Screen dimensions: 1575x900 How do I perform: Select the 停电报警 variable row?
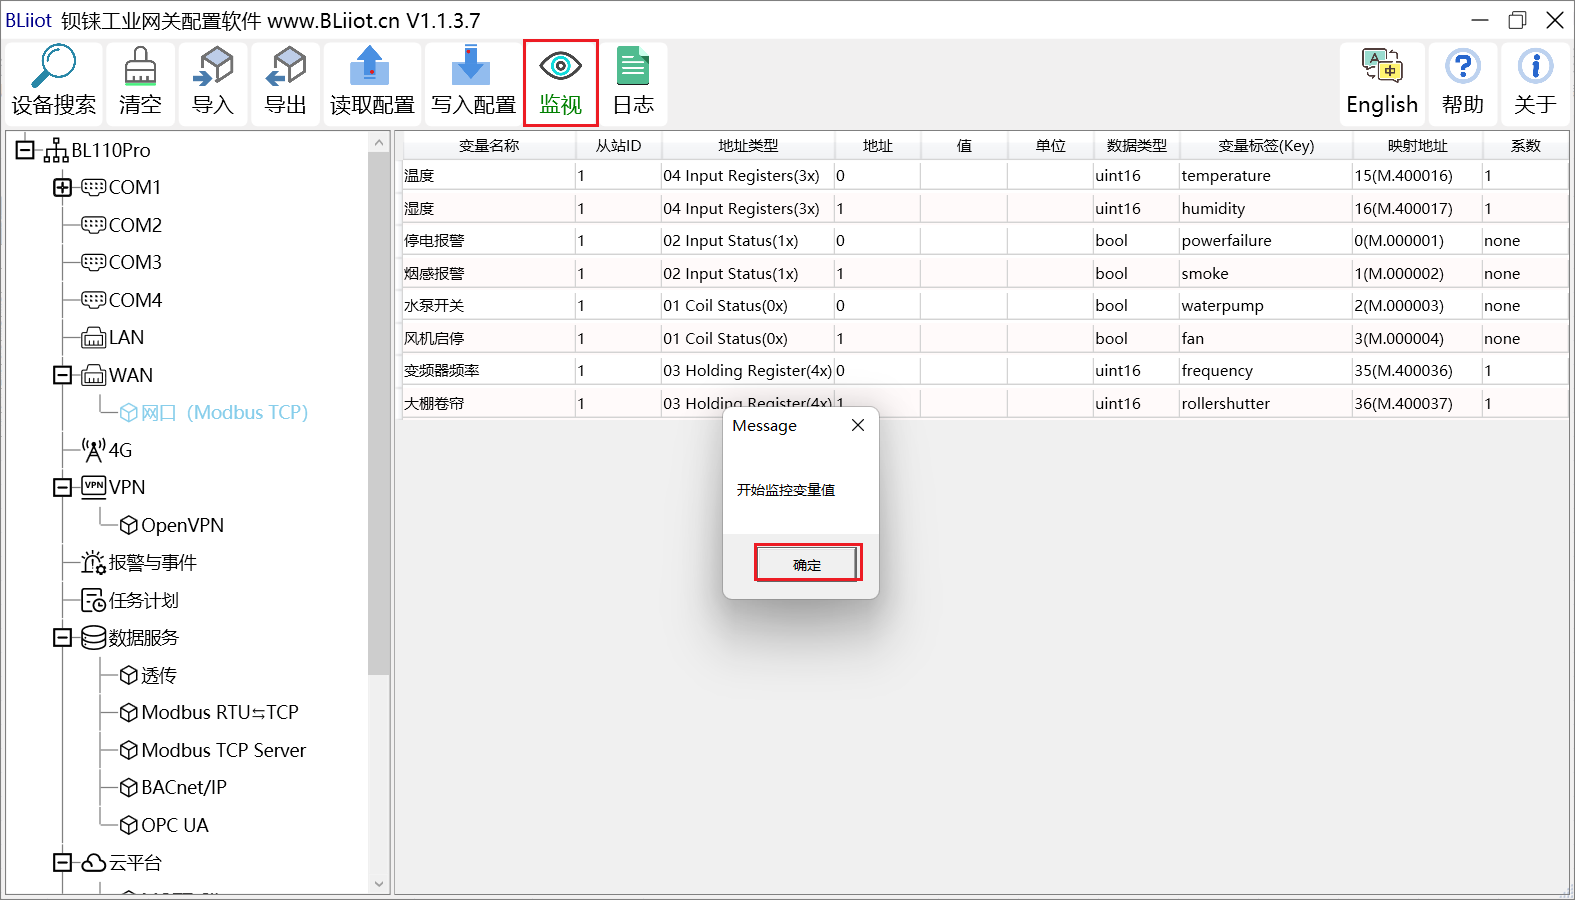tap(985, 240)
